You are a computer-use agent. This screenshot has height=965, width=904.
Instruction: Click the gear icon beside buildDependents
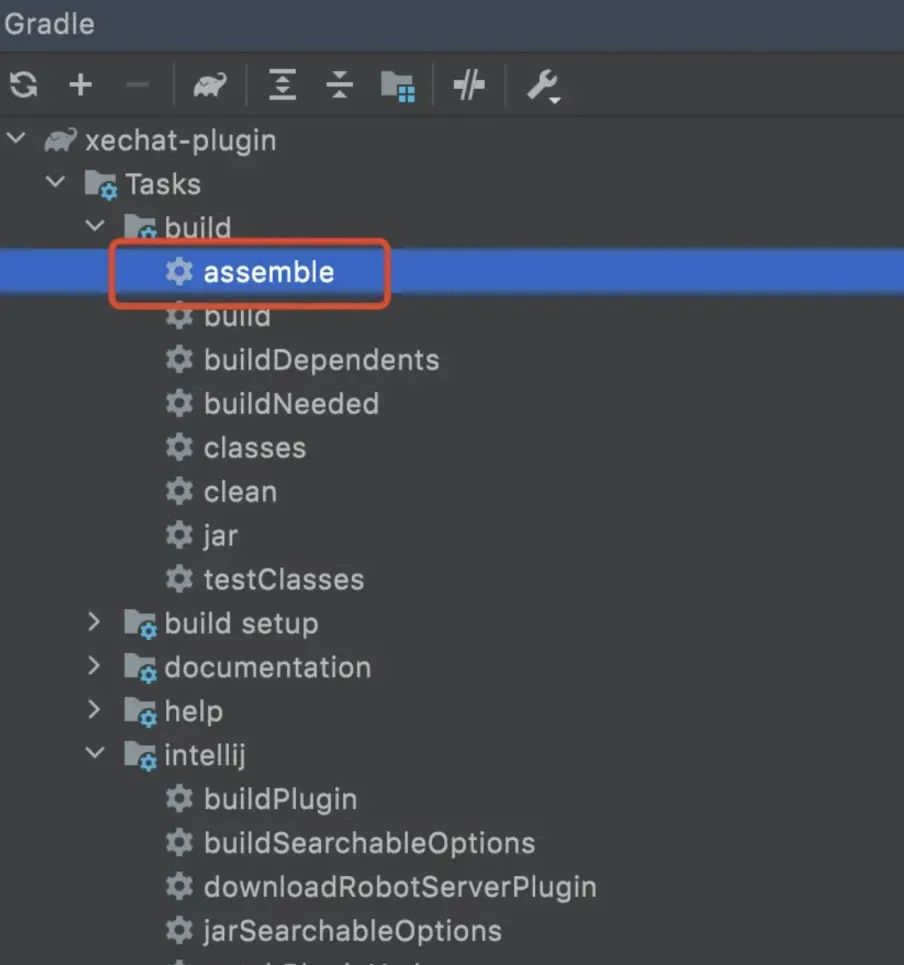click(x=179, y=359)
